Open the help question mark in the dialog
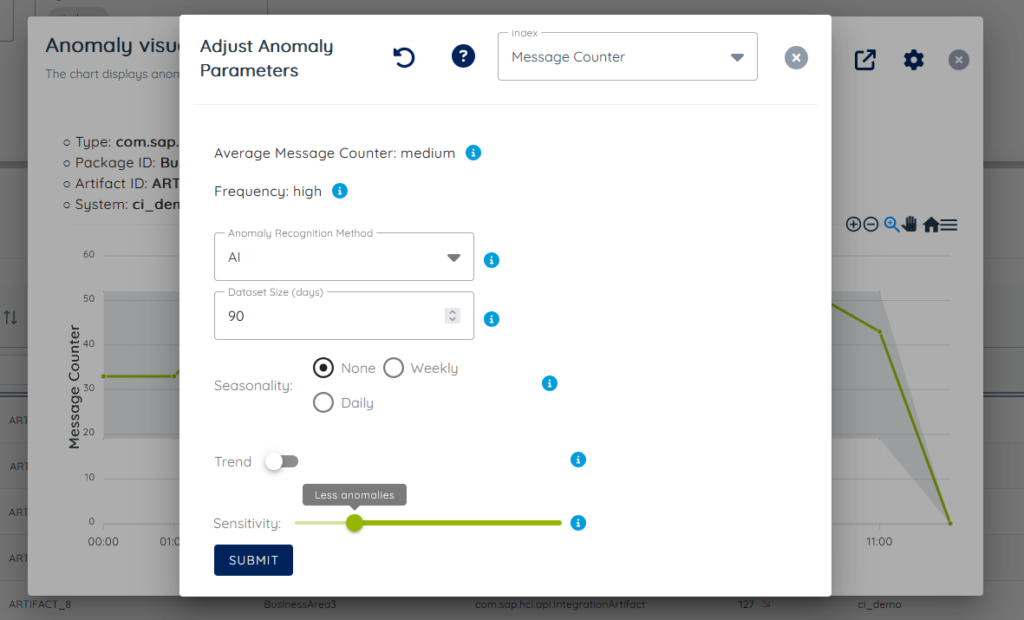This screenshot has height=620, width=1024. coord(463,56)
